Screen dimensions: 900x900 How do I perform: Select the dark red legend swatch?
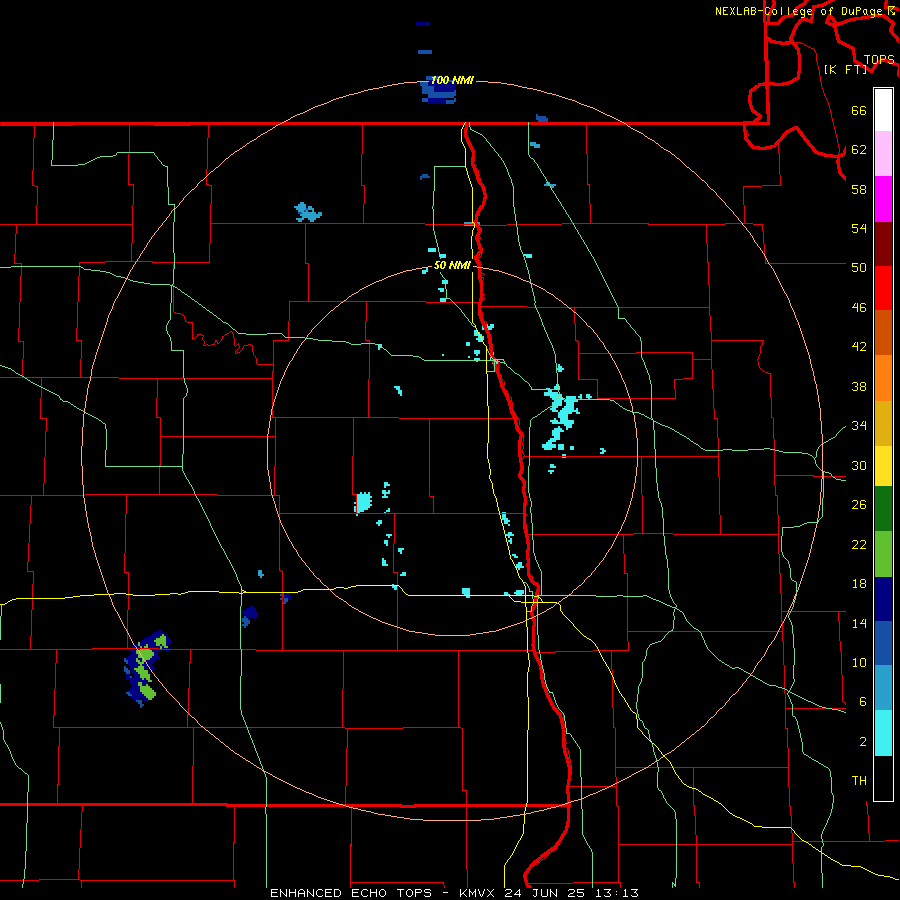pos(883,244)
